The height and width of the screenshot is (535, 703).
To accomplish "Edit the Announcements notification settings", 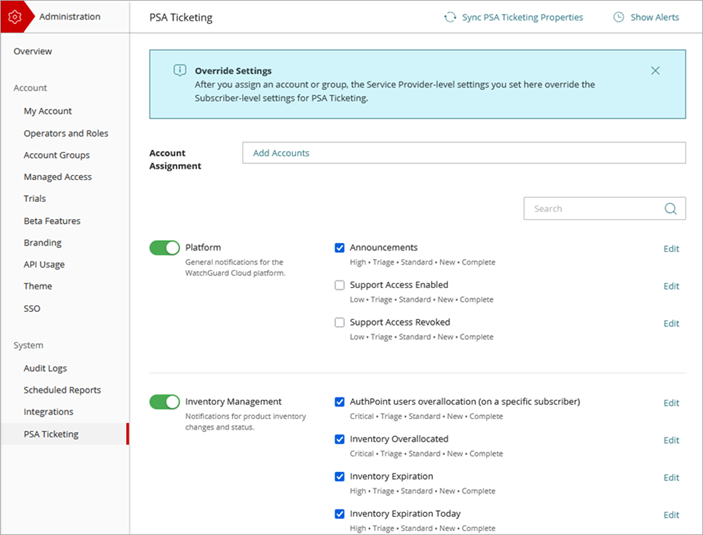I will (x=671, y=249).
